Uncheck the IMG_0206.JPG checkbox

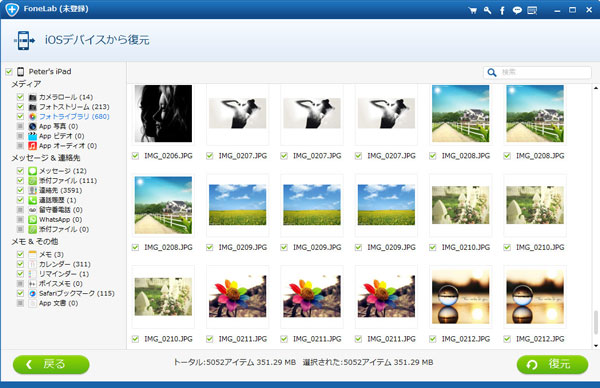135,156
